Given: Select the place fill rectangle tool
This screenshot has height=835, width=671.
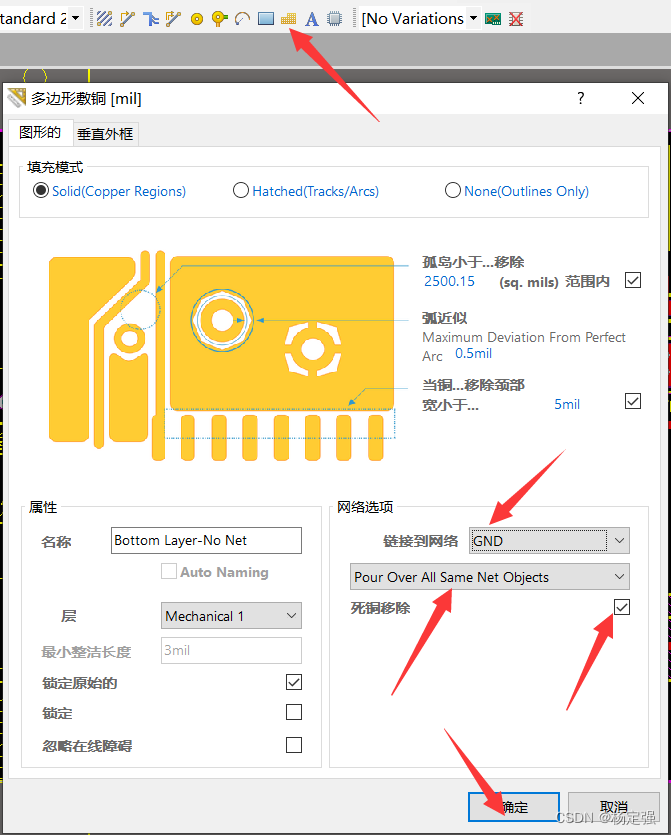Looking at the screenshot, I should click(x=266, y=19).
